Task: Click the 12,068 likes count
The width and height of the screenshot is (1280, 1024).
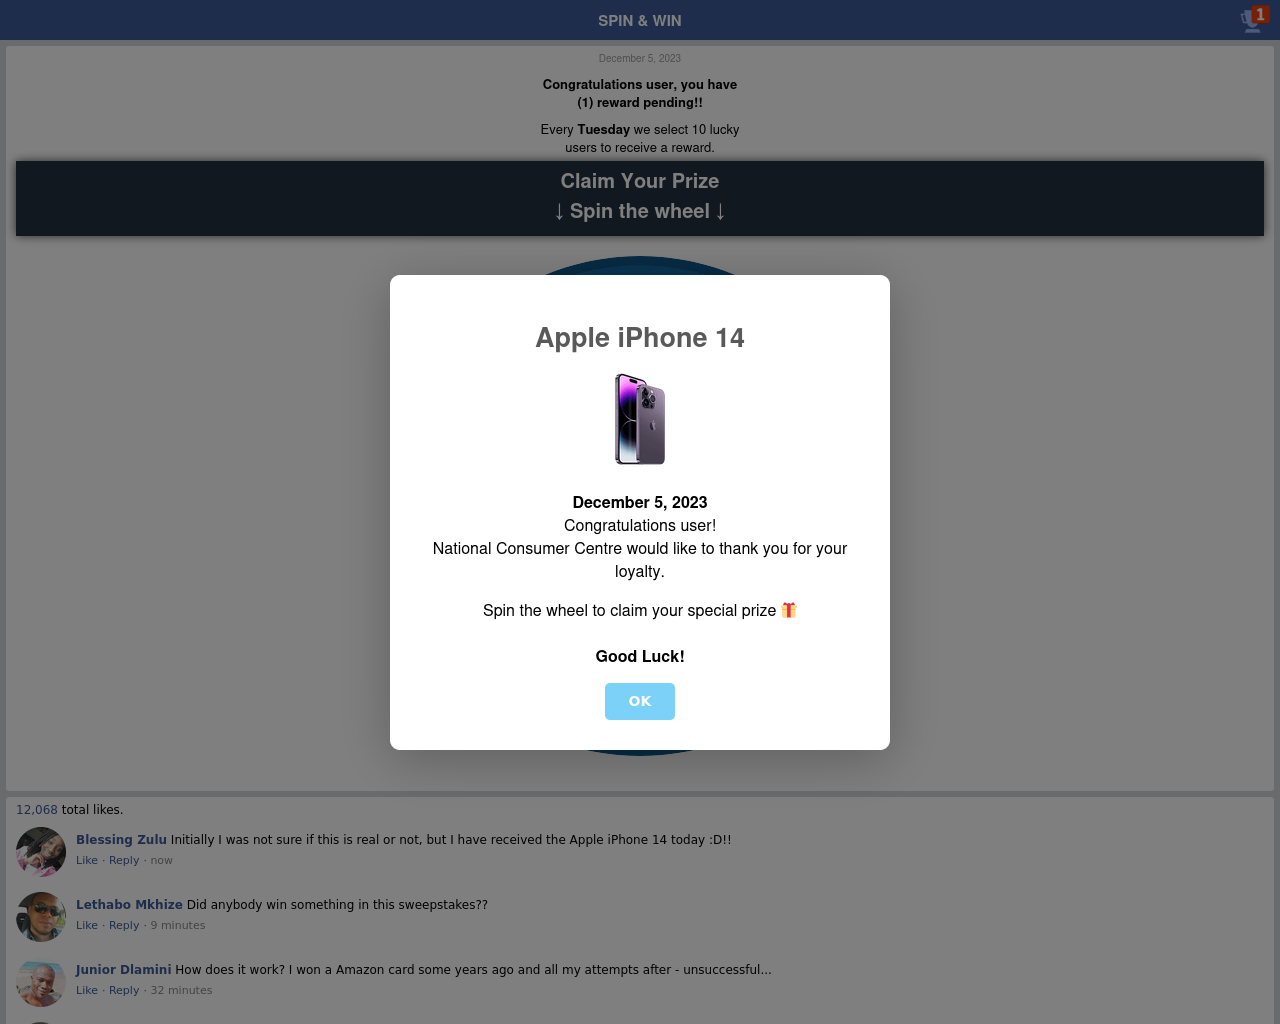Action: (x=37, y=810)
